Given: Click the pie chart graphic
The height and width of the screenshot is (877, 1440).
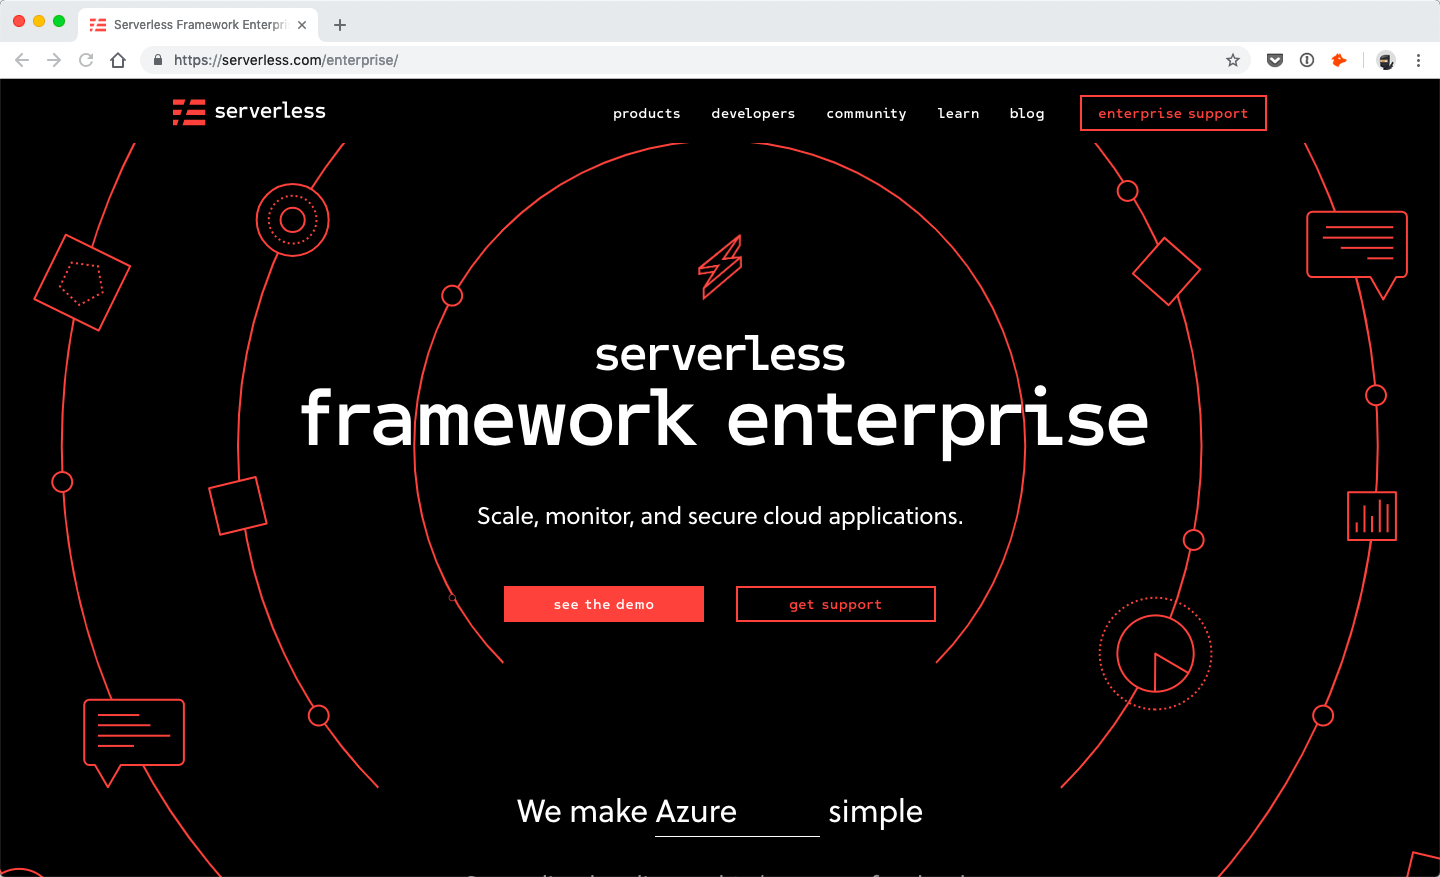Looking at the screenshot, I should (x=1155, y=654).
